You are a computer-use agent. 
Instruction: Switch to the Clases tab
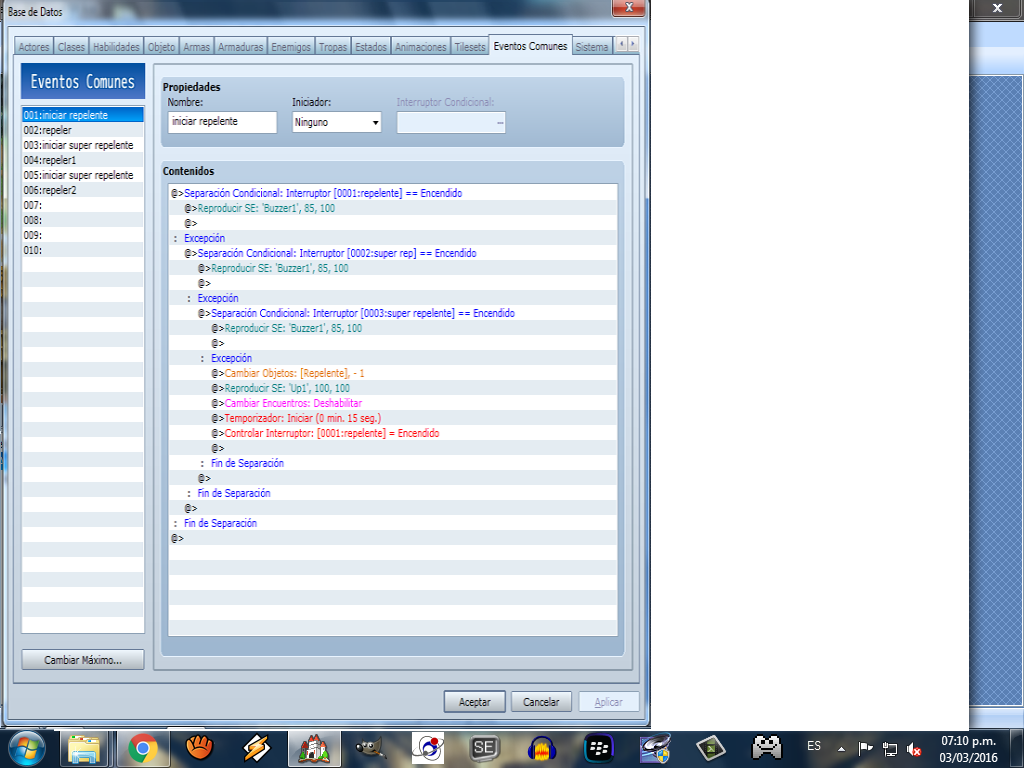[x=71, y=47]
